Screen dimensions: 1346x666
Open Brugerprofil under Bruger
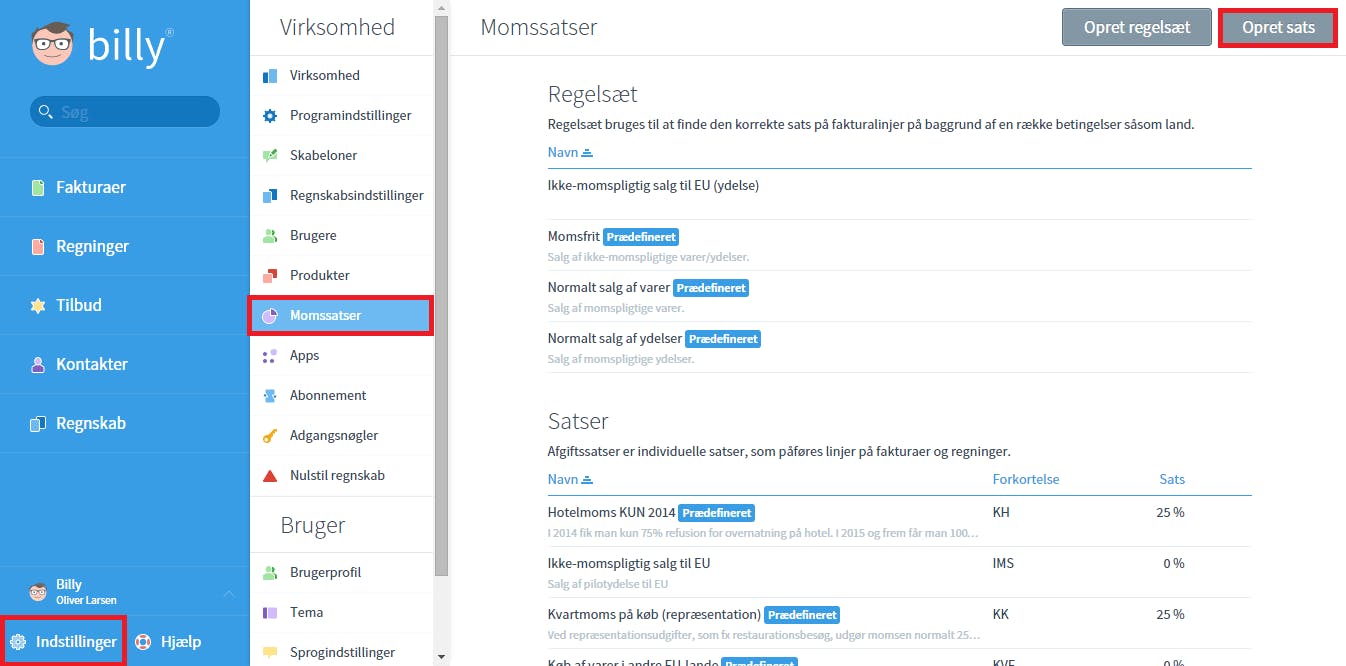[x=341, y=572]
